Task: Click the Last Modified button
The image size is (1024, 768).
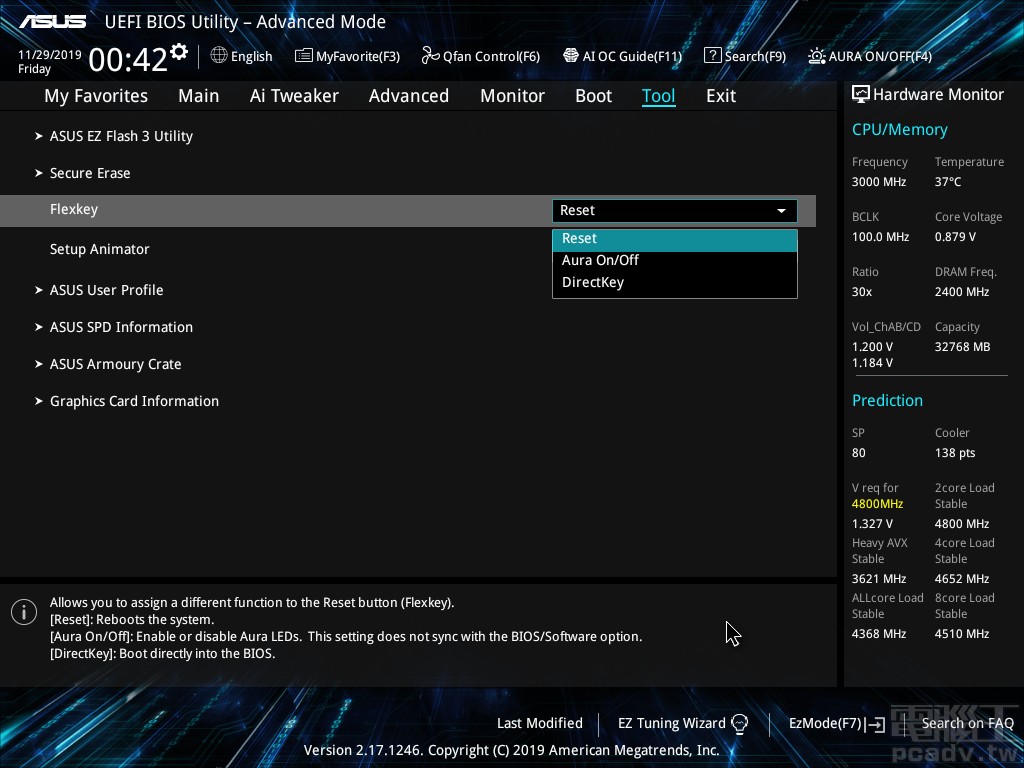Action: tap(539, 723)
